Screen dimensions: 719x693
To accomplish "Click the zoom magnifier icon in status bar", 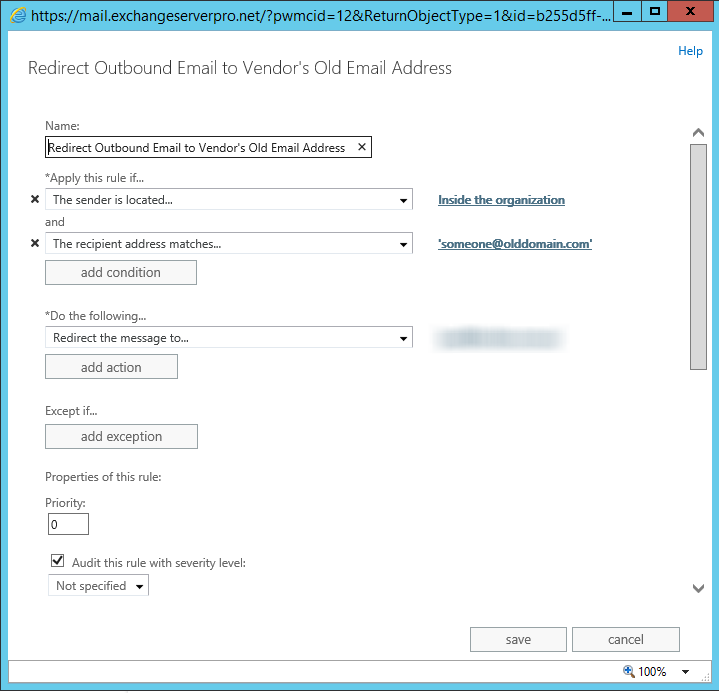I will tap(628, 671).
